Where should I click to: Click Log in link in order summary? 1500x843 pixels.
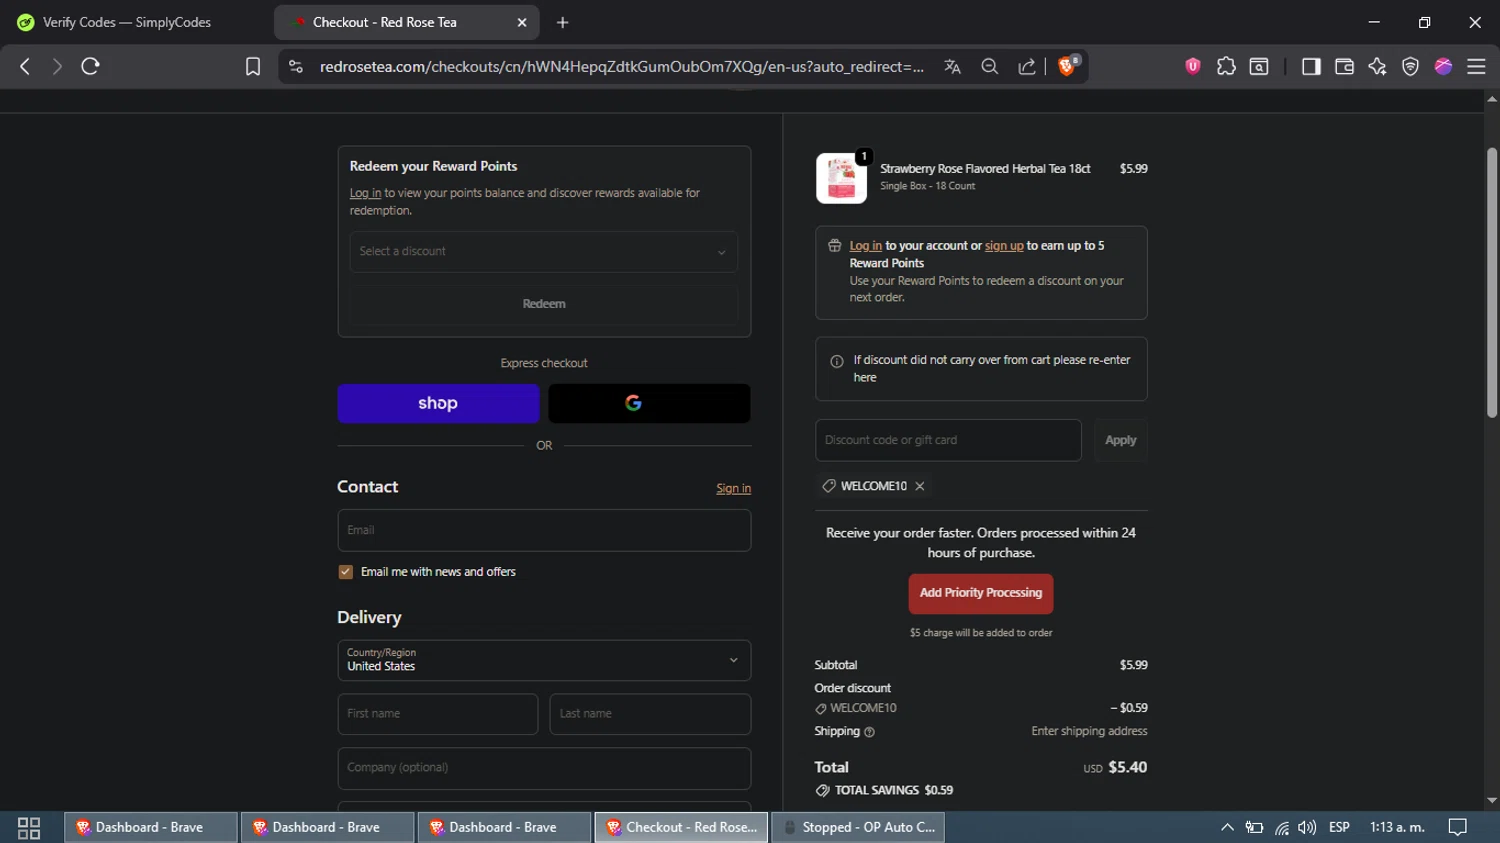866,245
